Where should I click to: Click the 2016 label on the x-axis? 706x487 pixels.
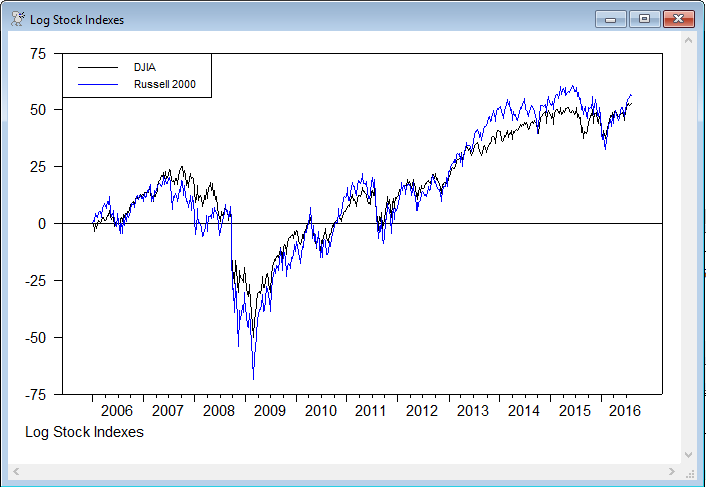[x=625, y=411]
